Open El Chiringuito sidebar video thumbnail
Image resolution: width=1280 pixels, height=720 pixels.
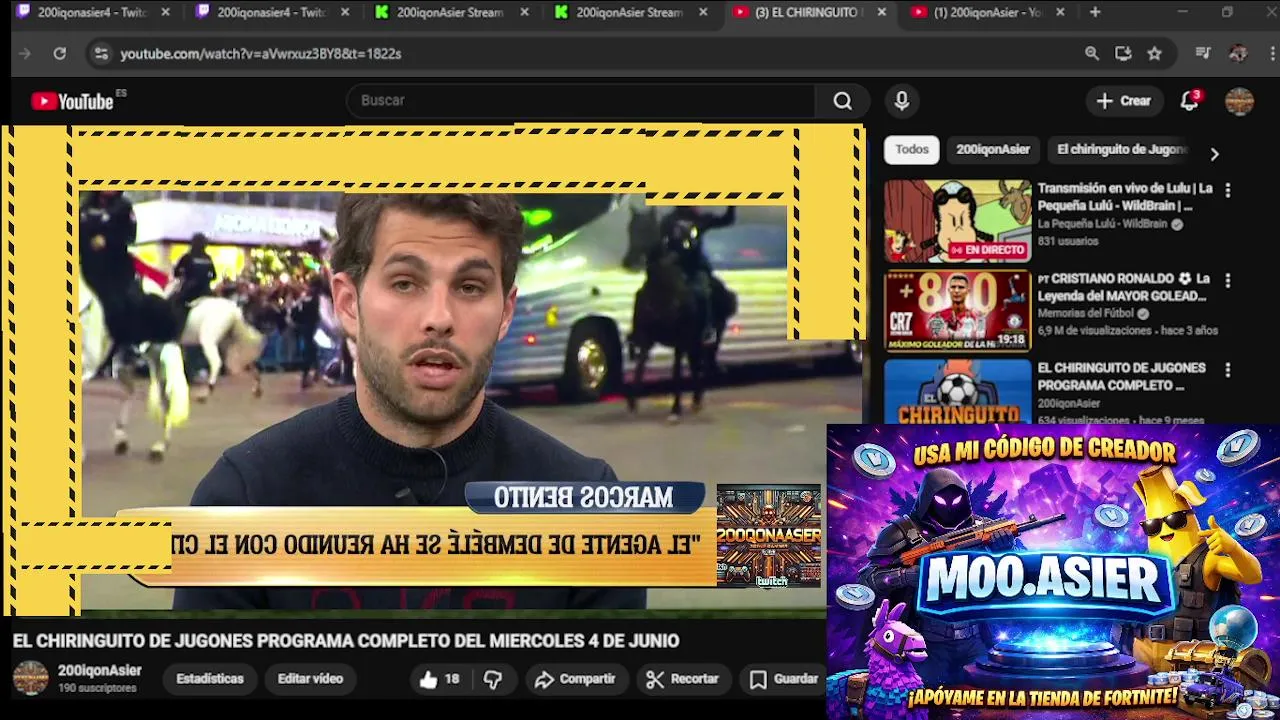957,391
